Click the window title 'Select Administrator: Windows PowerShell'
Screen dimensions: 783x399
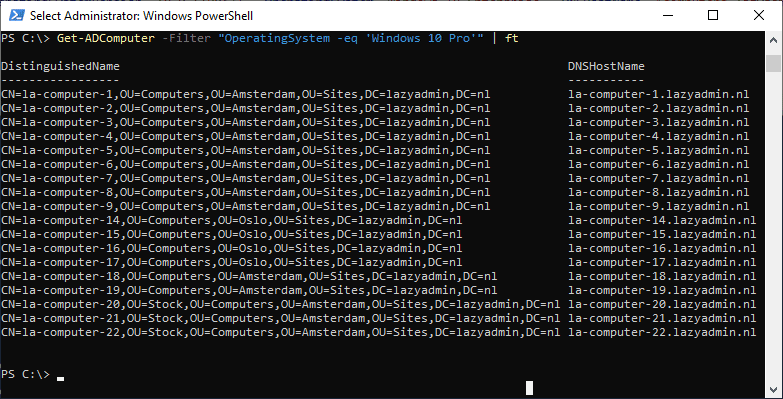(141, 15)
